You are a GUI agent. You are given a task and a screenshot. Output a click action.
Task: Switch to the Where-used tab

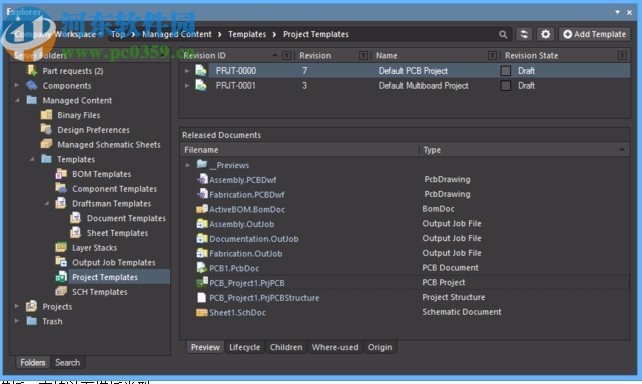(x=335, y=347)
